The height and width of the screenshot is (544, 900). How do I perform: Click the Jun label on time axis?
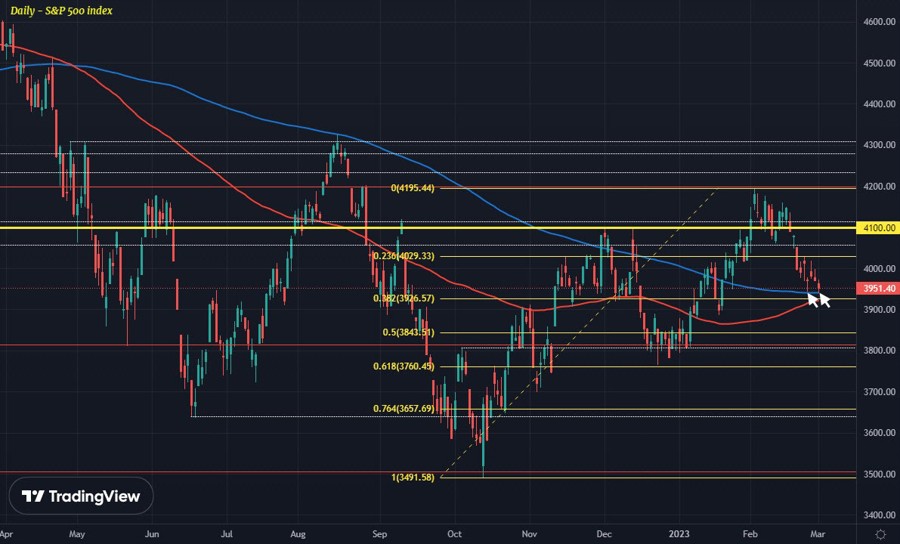[152, 534]
